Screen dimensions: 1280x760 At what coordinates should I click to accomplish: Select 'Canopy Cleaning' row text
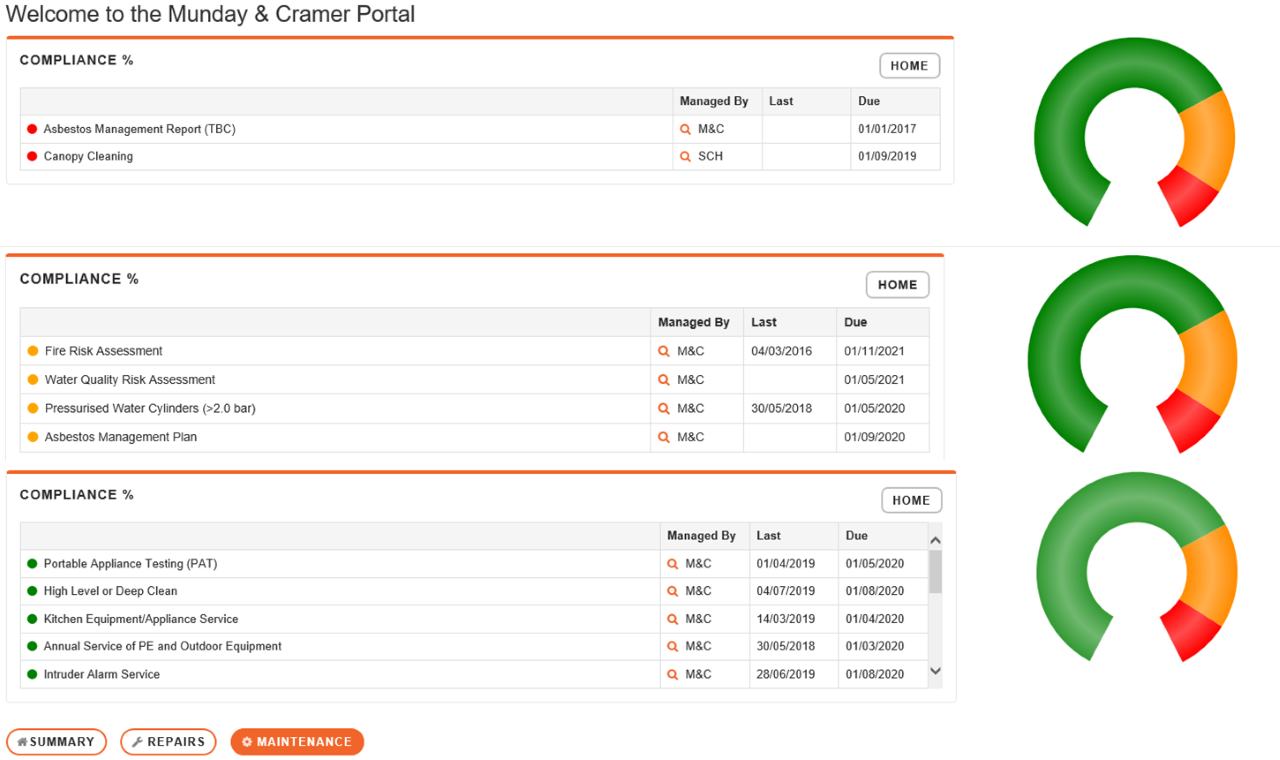coord(88,157)
